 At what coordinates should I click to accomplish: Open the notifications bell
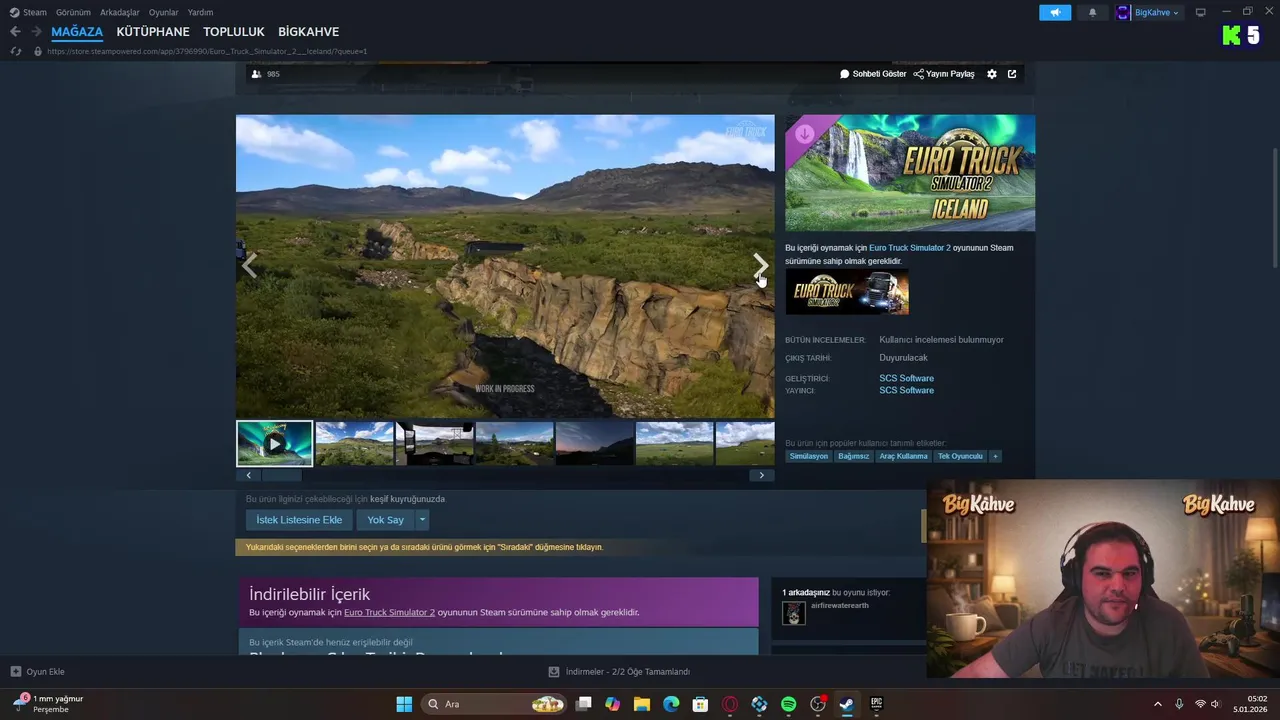(x=1092, y=13)
